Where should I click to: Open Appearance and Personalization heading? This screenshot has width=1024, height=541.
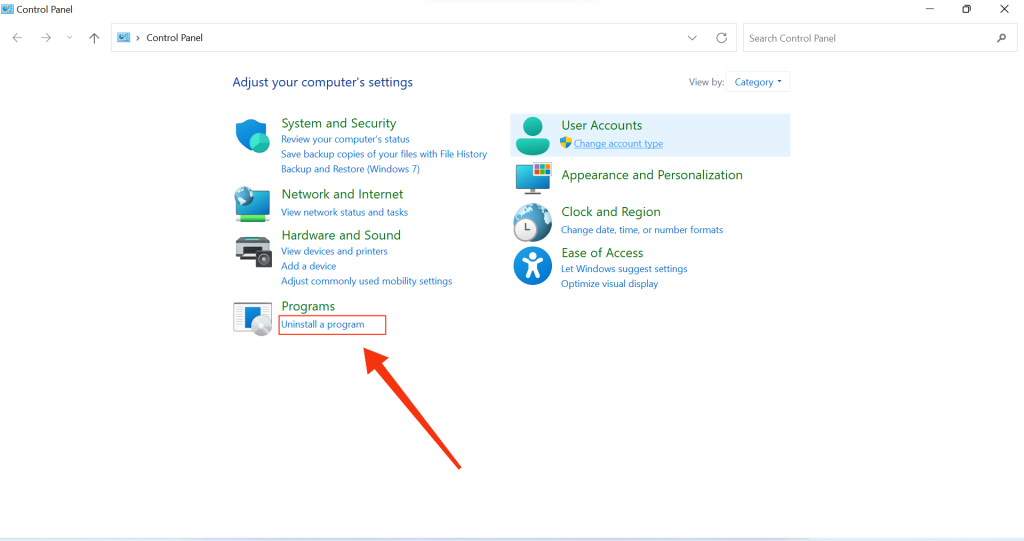coord(652,175)
